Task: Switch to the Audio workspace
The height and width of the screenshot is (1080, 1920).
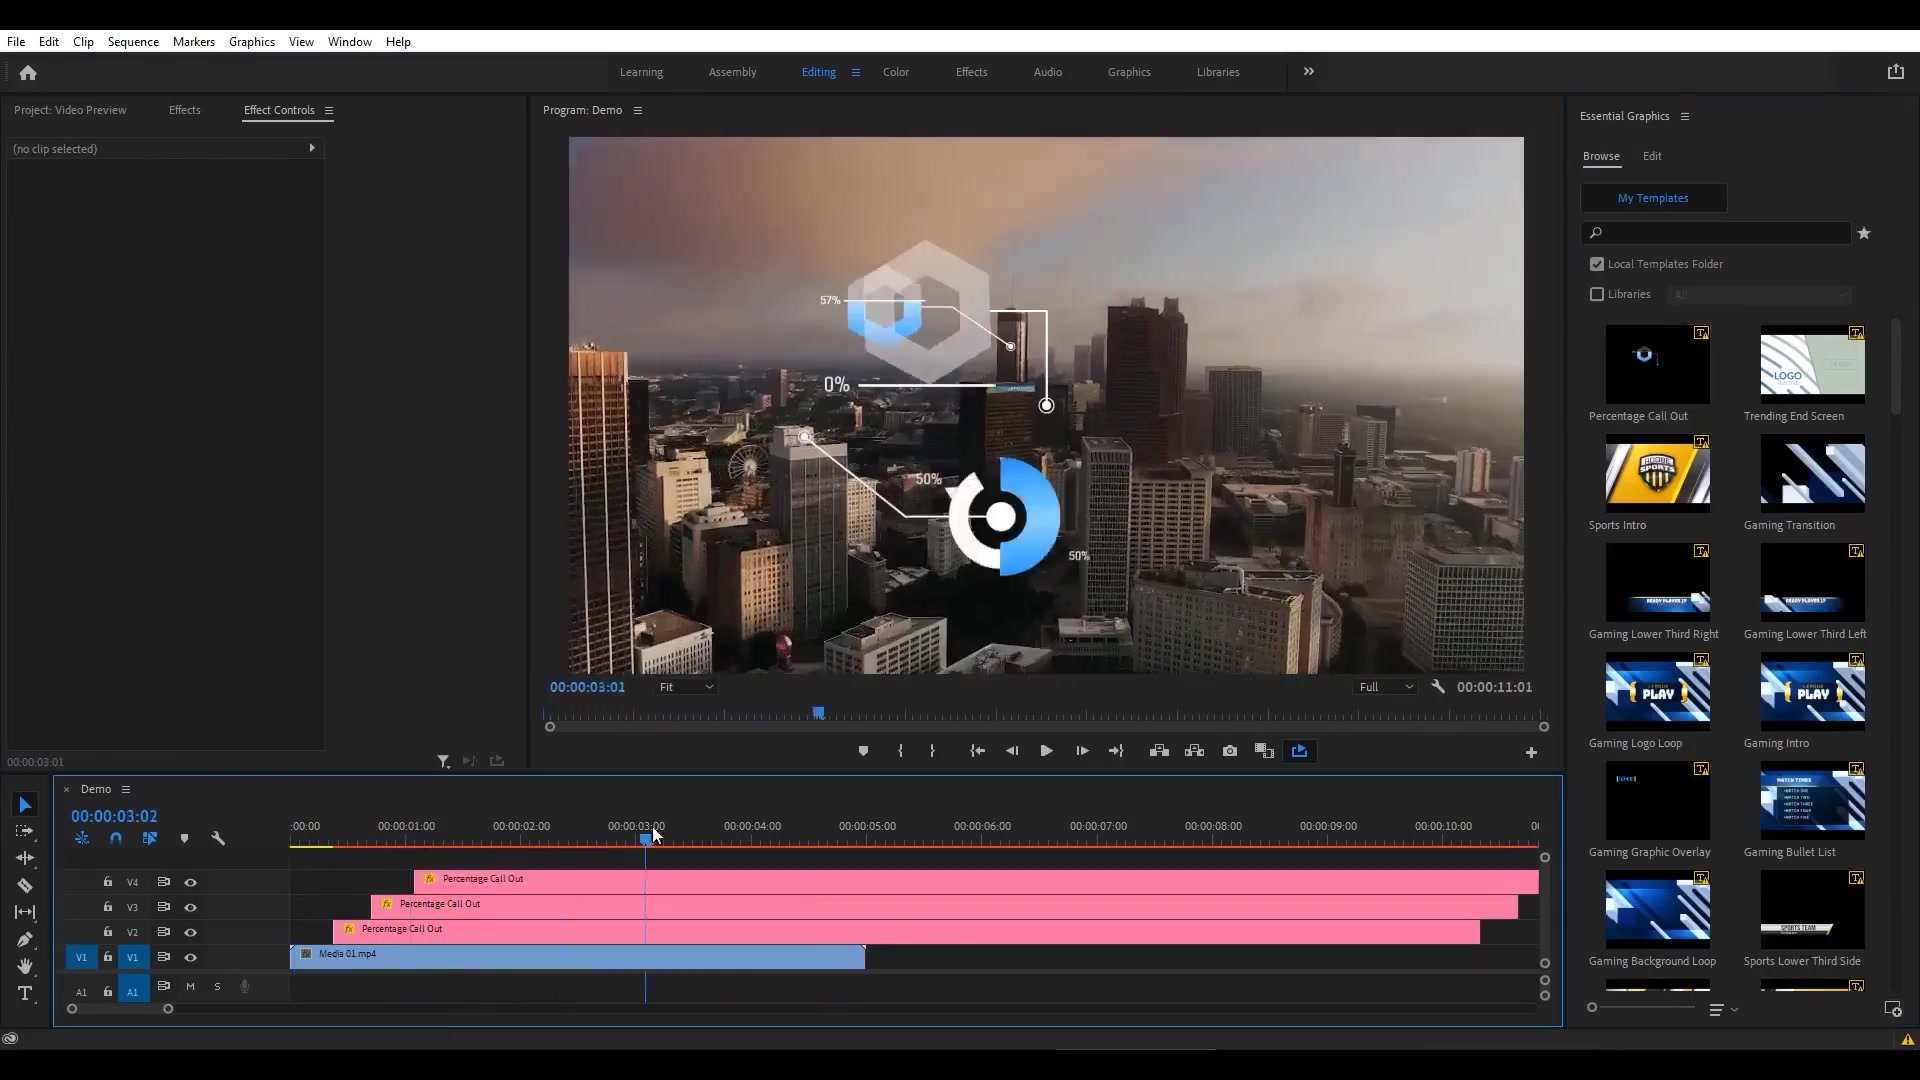Action: click(x=1048, y=72)
